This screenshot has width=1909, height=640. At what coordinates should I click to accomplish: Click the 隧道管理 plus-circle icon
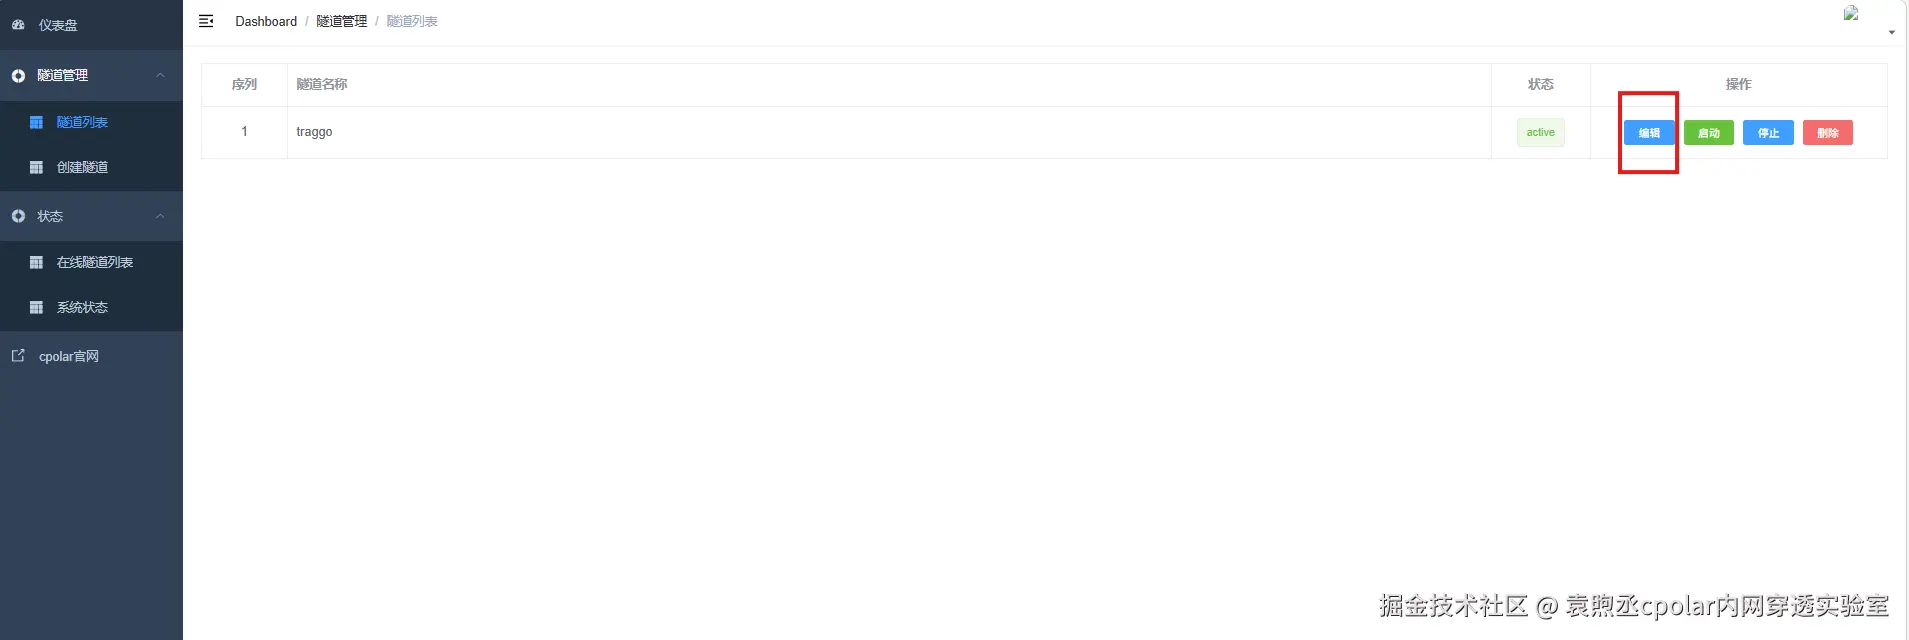pos(18,76)
